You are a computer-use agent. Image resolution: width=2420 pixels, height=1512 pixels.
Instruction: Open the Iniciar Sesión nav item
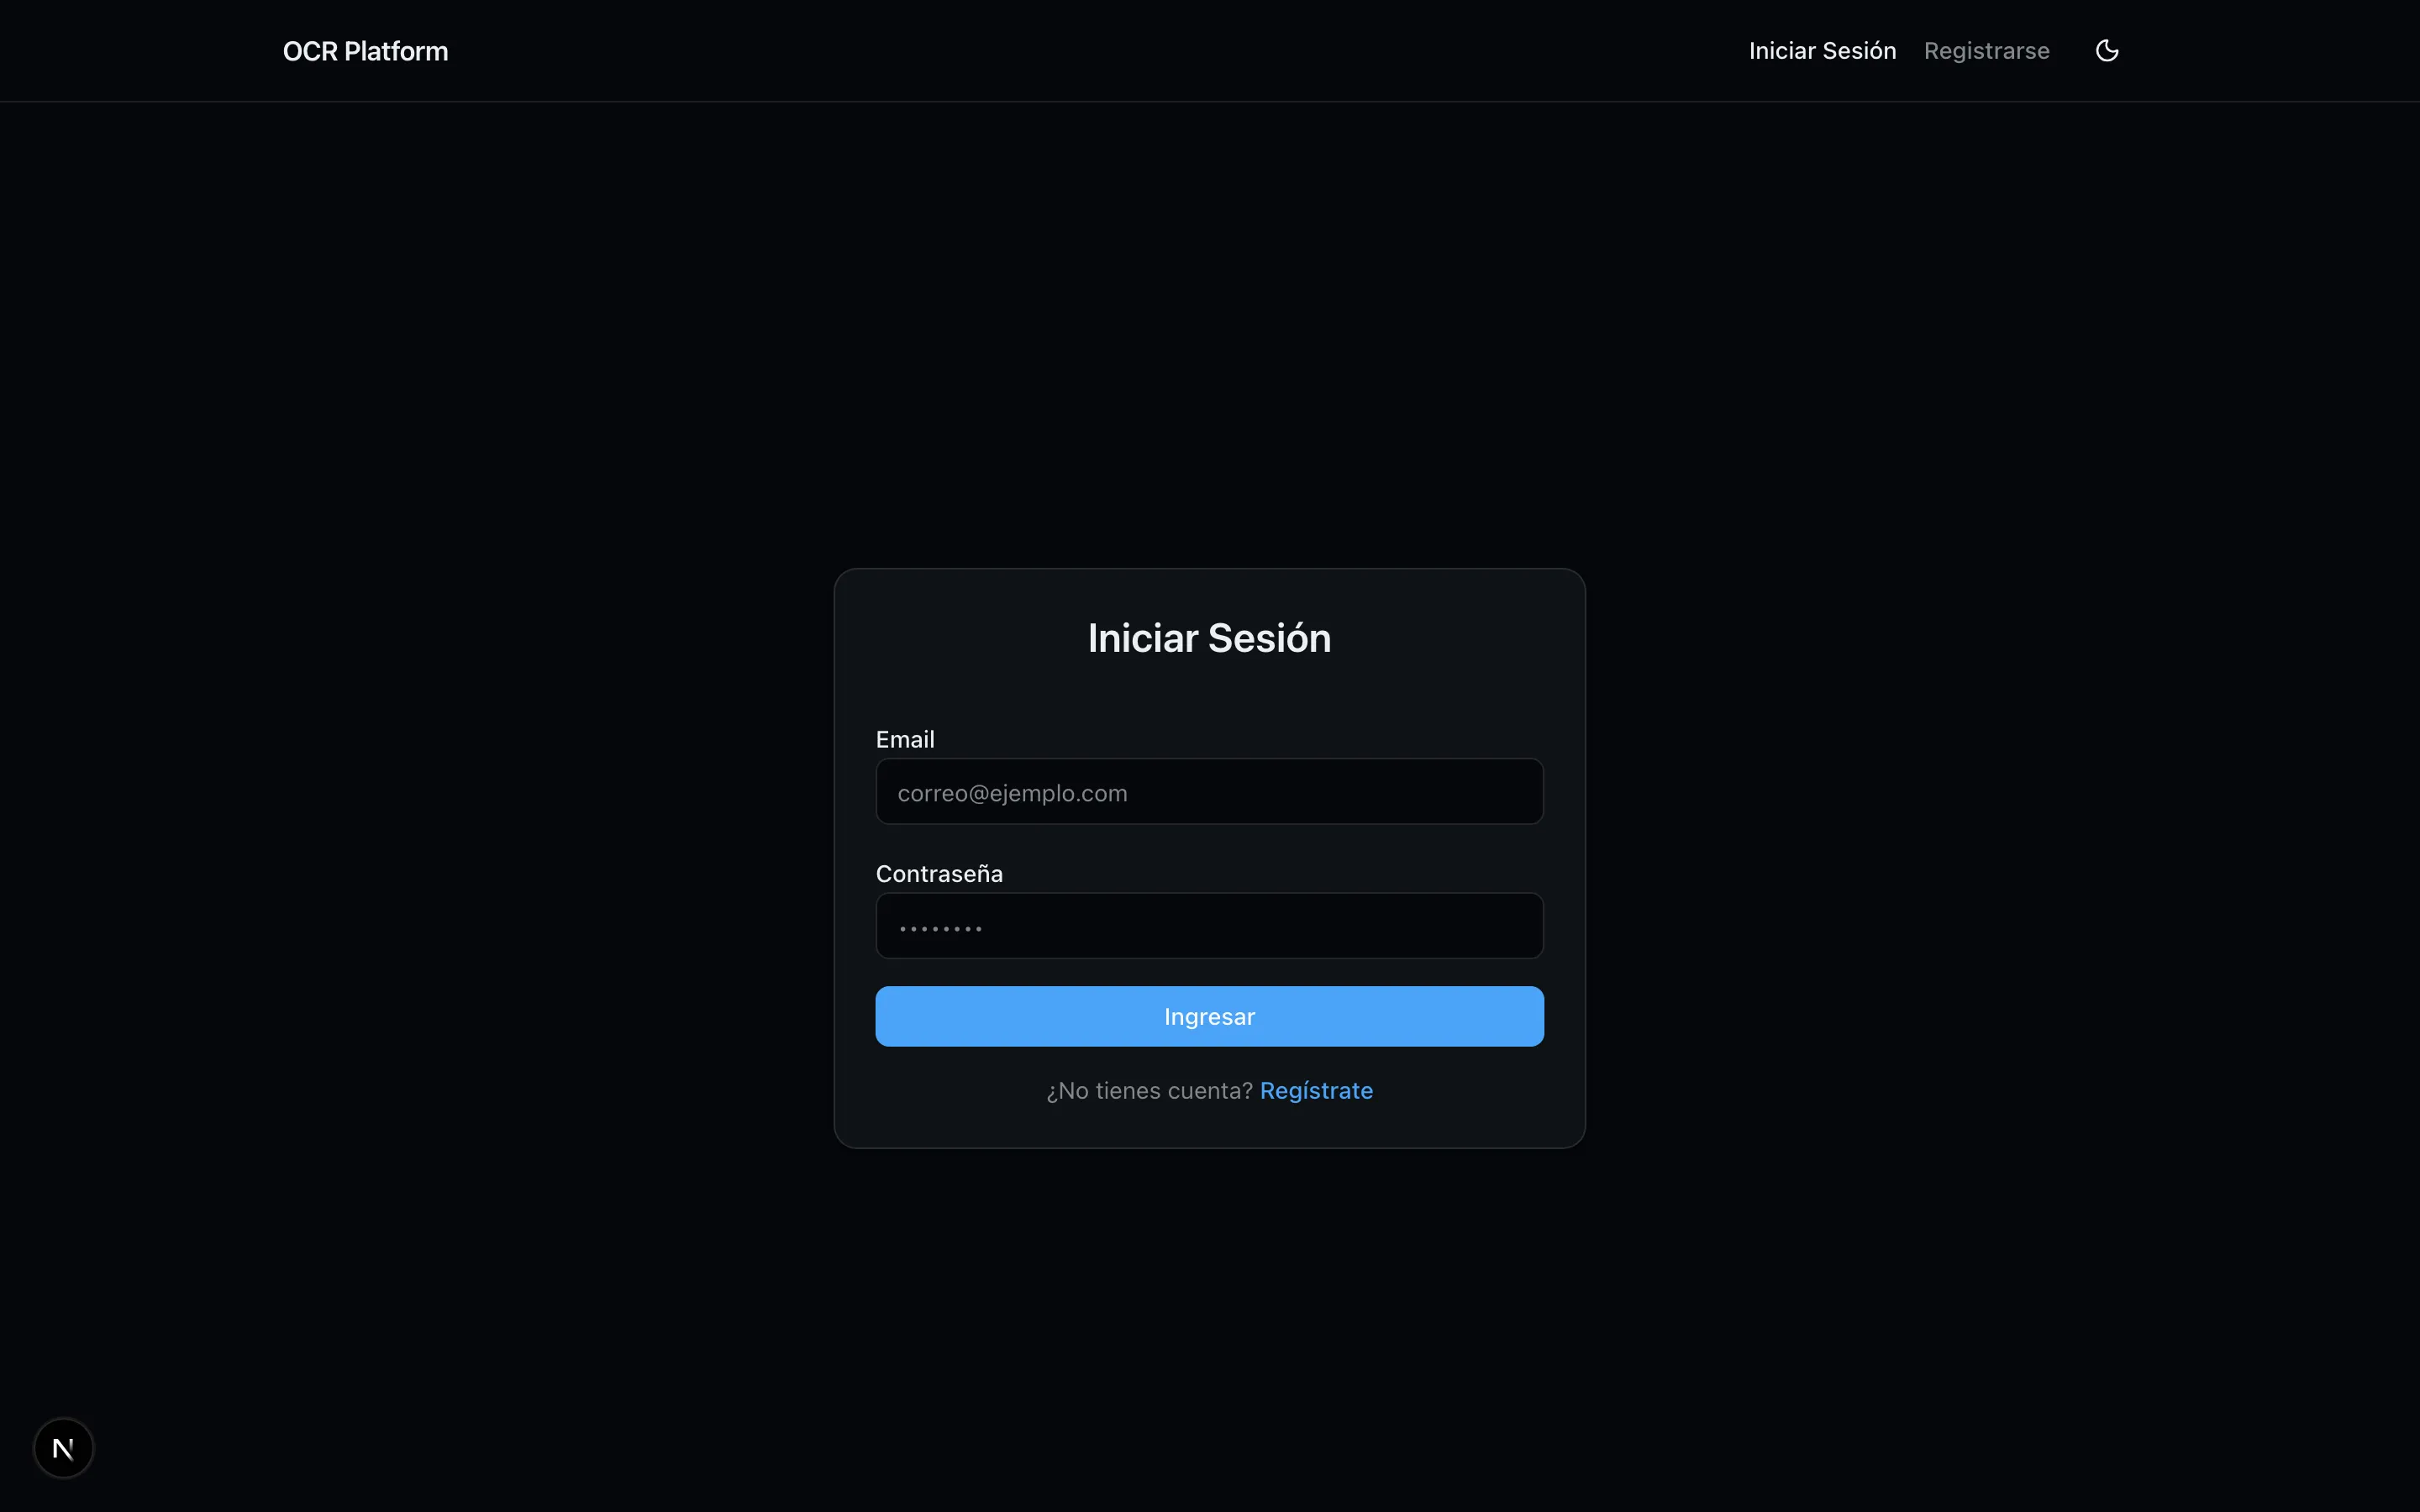(x=1822, y=51)
